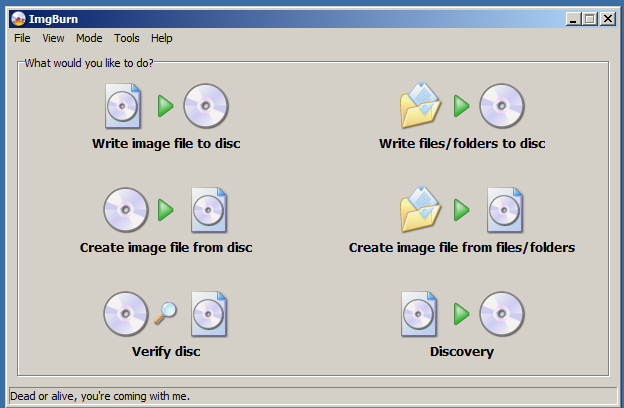Click the green arrow above Write image file to disc
624x408 pixels.
click(x=166, y=106)
